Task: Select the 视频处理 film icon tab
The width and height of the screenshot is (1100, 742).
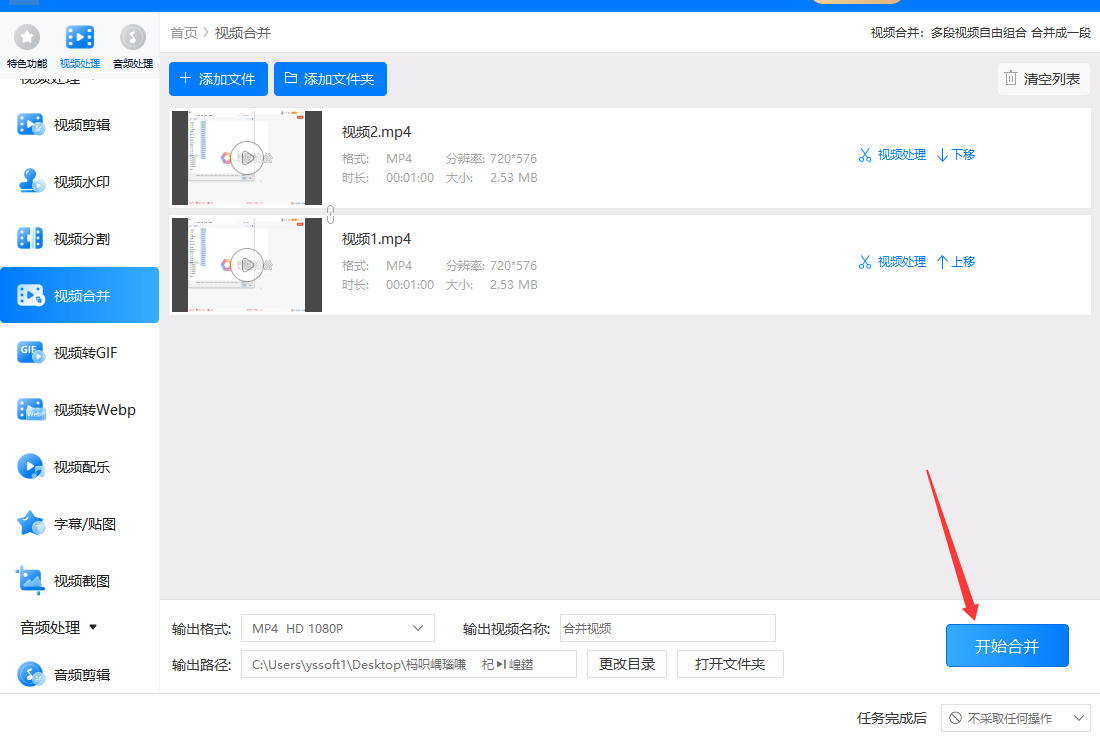Action: (x=80, y=46)
